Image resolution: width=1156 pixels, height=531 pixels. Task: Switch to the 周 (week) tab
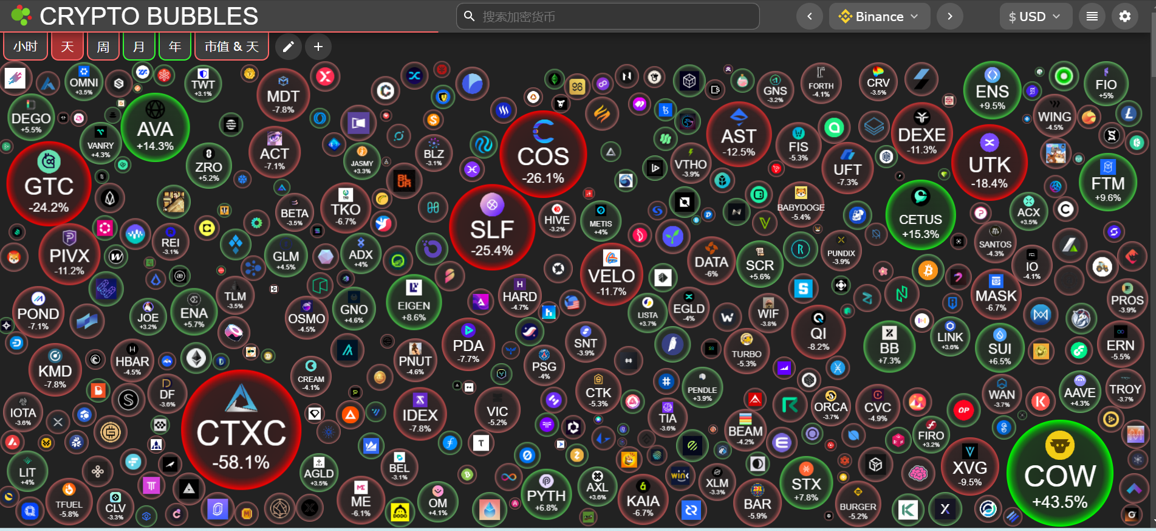click(x=103, y=46)
